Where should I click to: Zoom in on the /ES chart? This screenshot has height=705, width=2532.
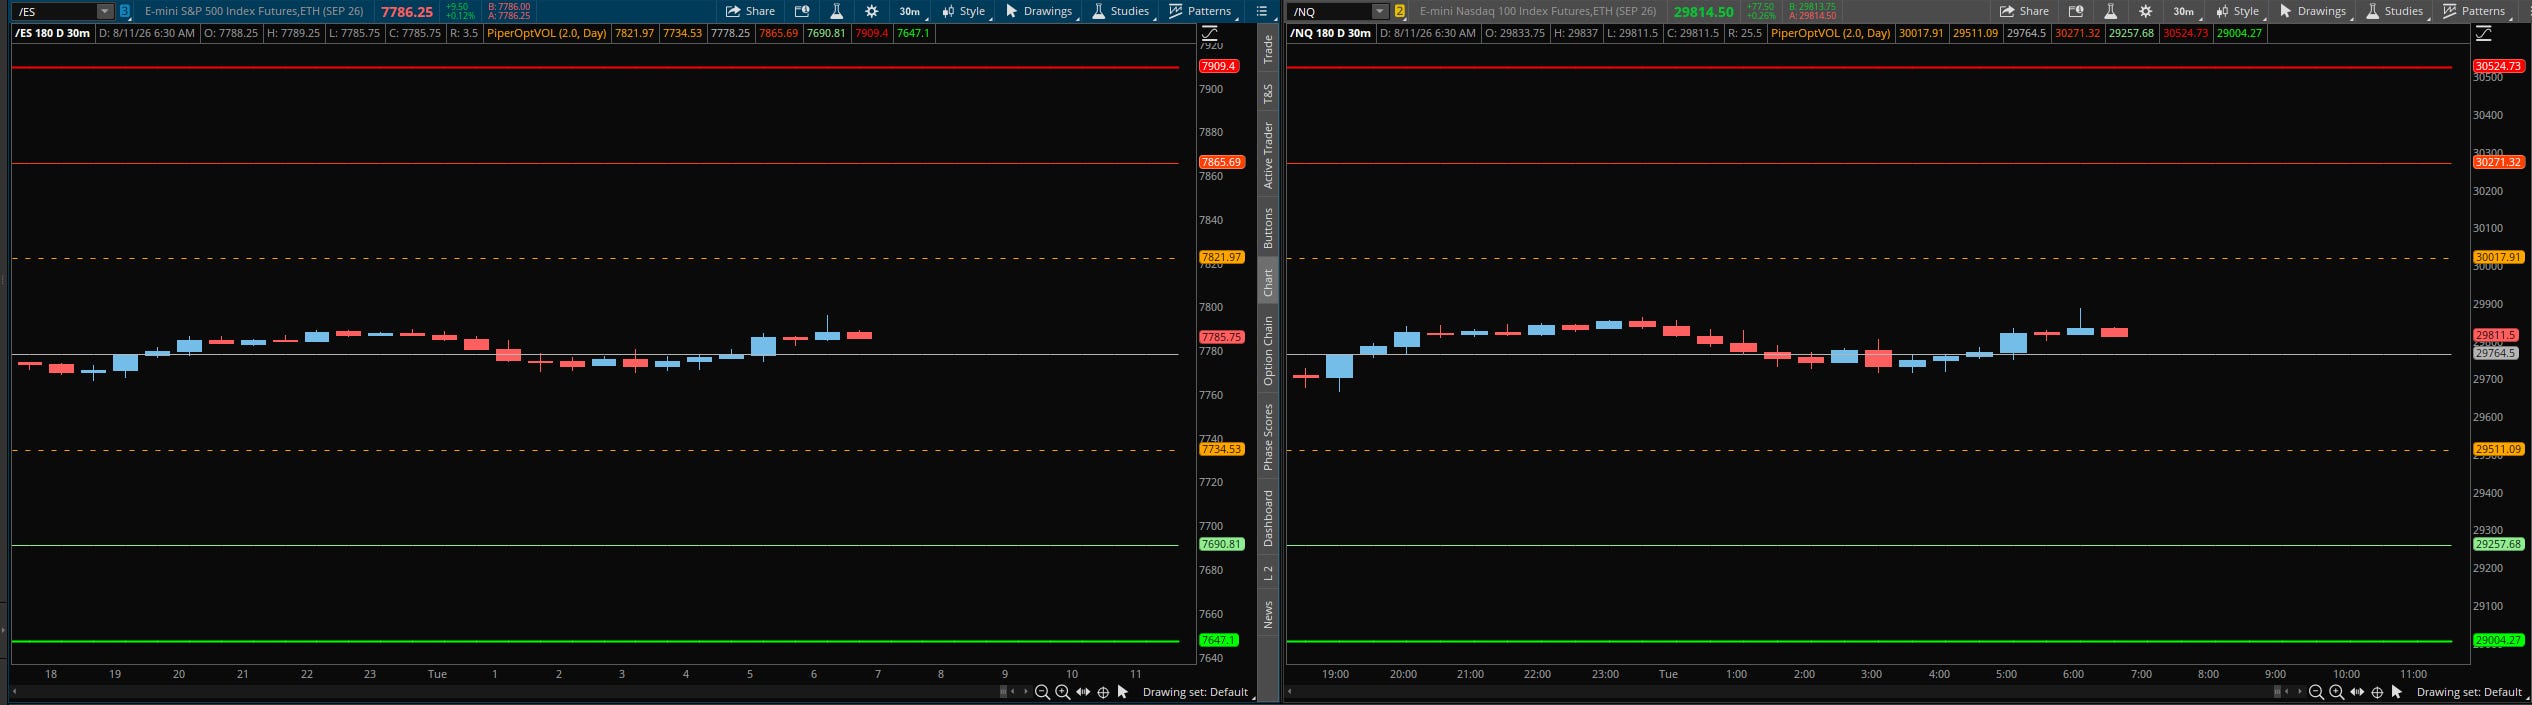point(1062,692)
